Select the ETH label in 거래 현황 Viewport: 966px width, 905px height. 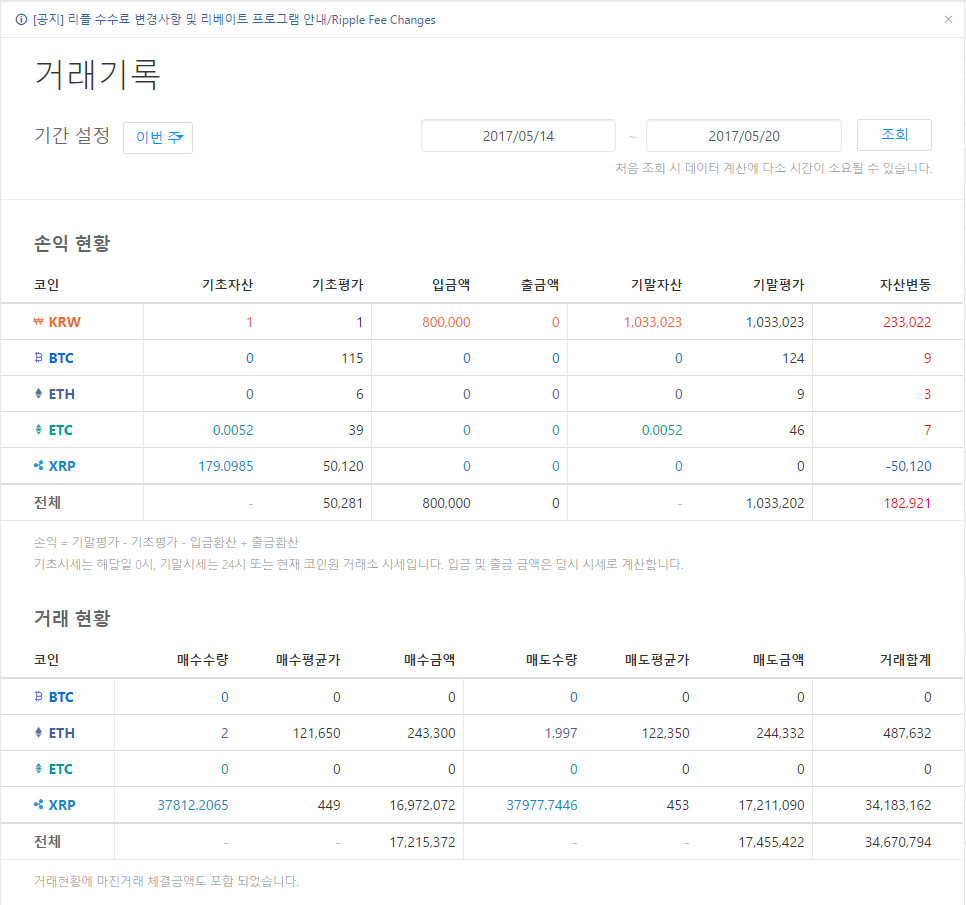coord(62,733)
